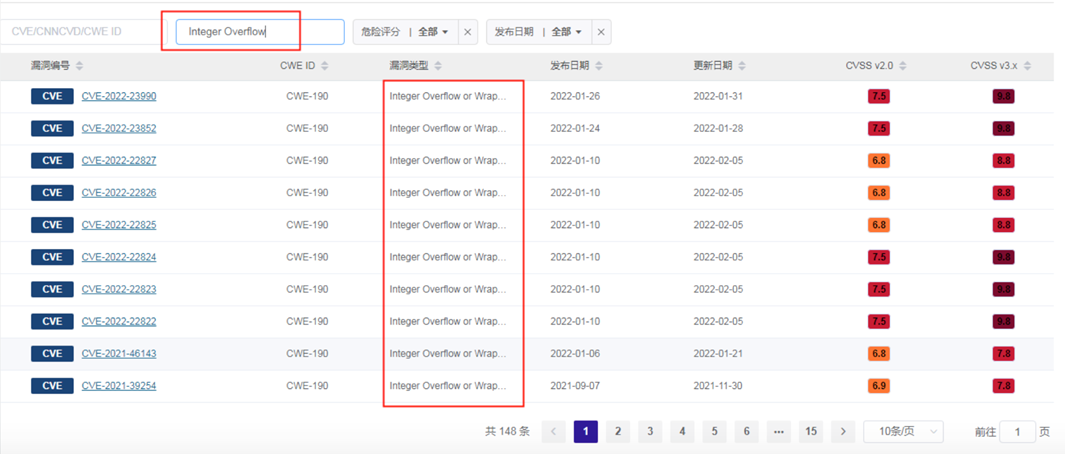The height and width of the screenshot is (454, 1065).
Task: Sort by 漏洞编号 column sort icon
Action: pyautogui.click(x=80, y=66)
